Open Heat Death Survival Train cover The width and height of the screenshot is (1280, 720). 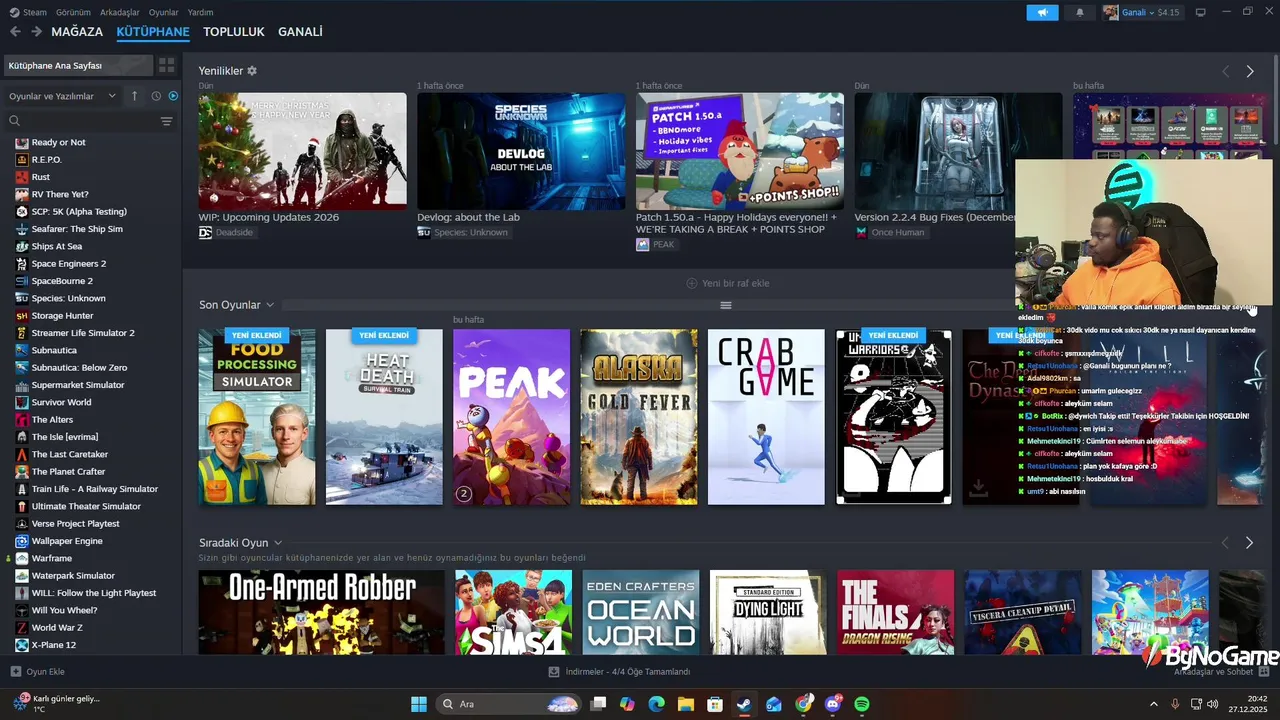(384, 417)
